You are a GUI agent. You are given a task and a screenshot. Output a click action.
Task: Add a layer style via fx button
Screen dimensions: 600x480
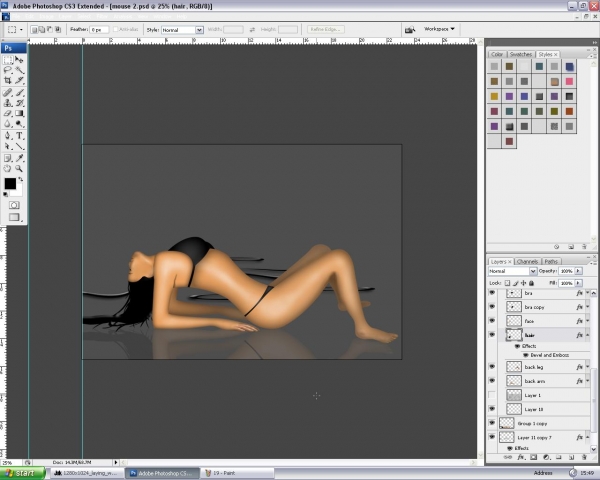(x=520, y=457)
